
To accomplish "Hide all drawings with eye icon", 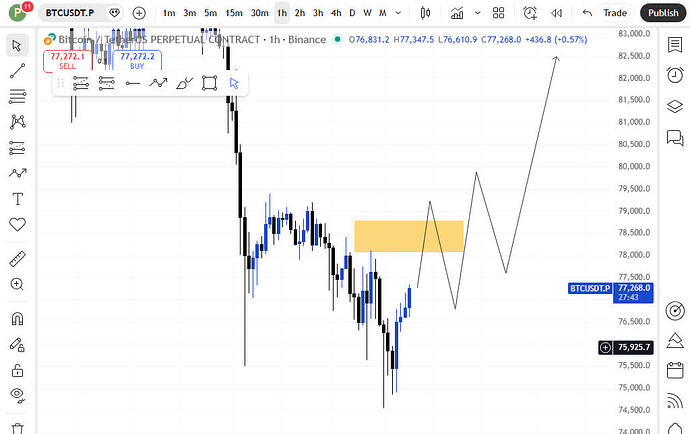I will click(17, 396).
